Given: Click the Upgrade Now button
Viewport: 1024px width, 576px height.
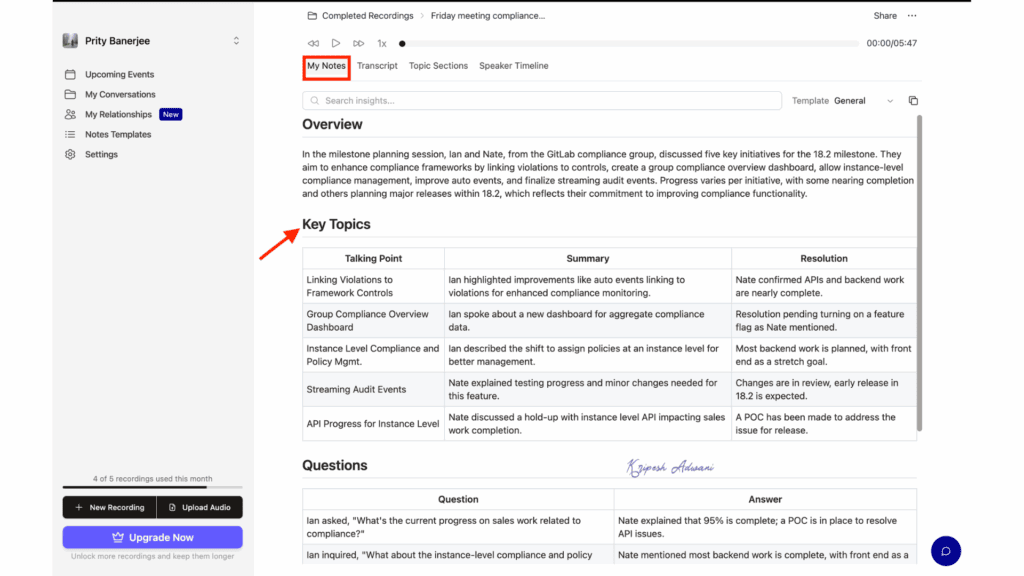Looking at the screenshot, I should 152,537.
